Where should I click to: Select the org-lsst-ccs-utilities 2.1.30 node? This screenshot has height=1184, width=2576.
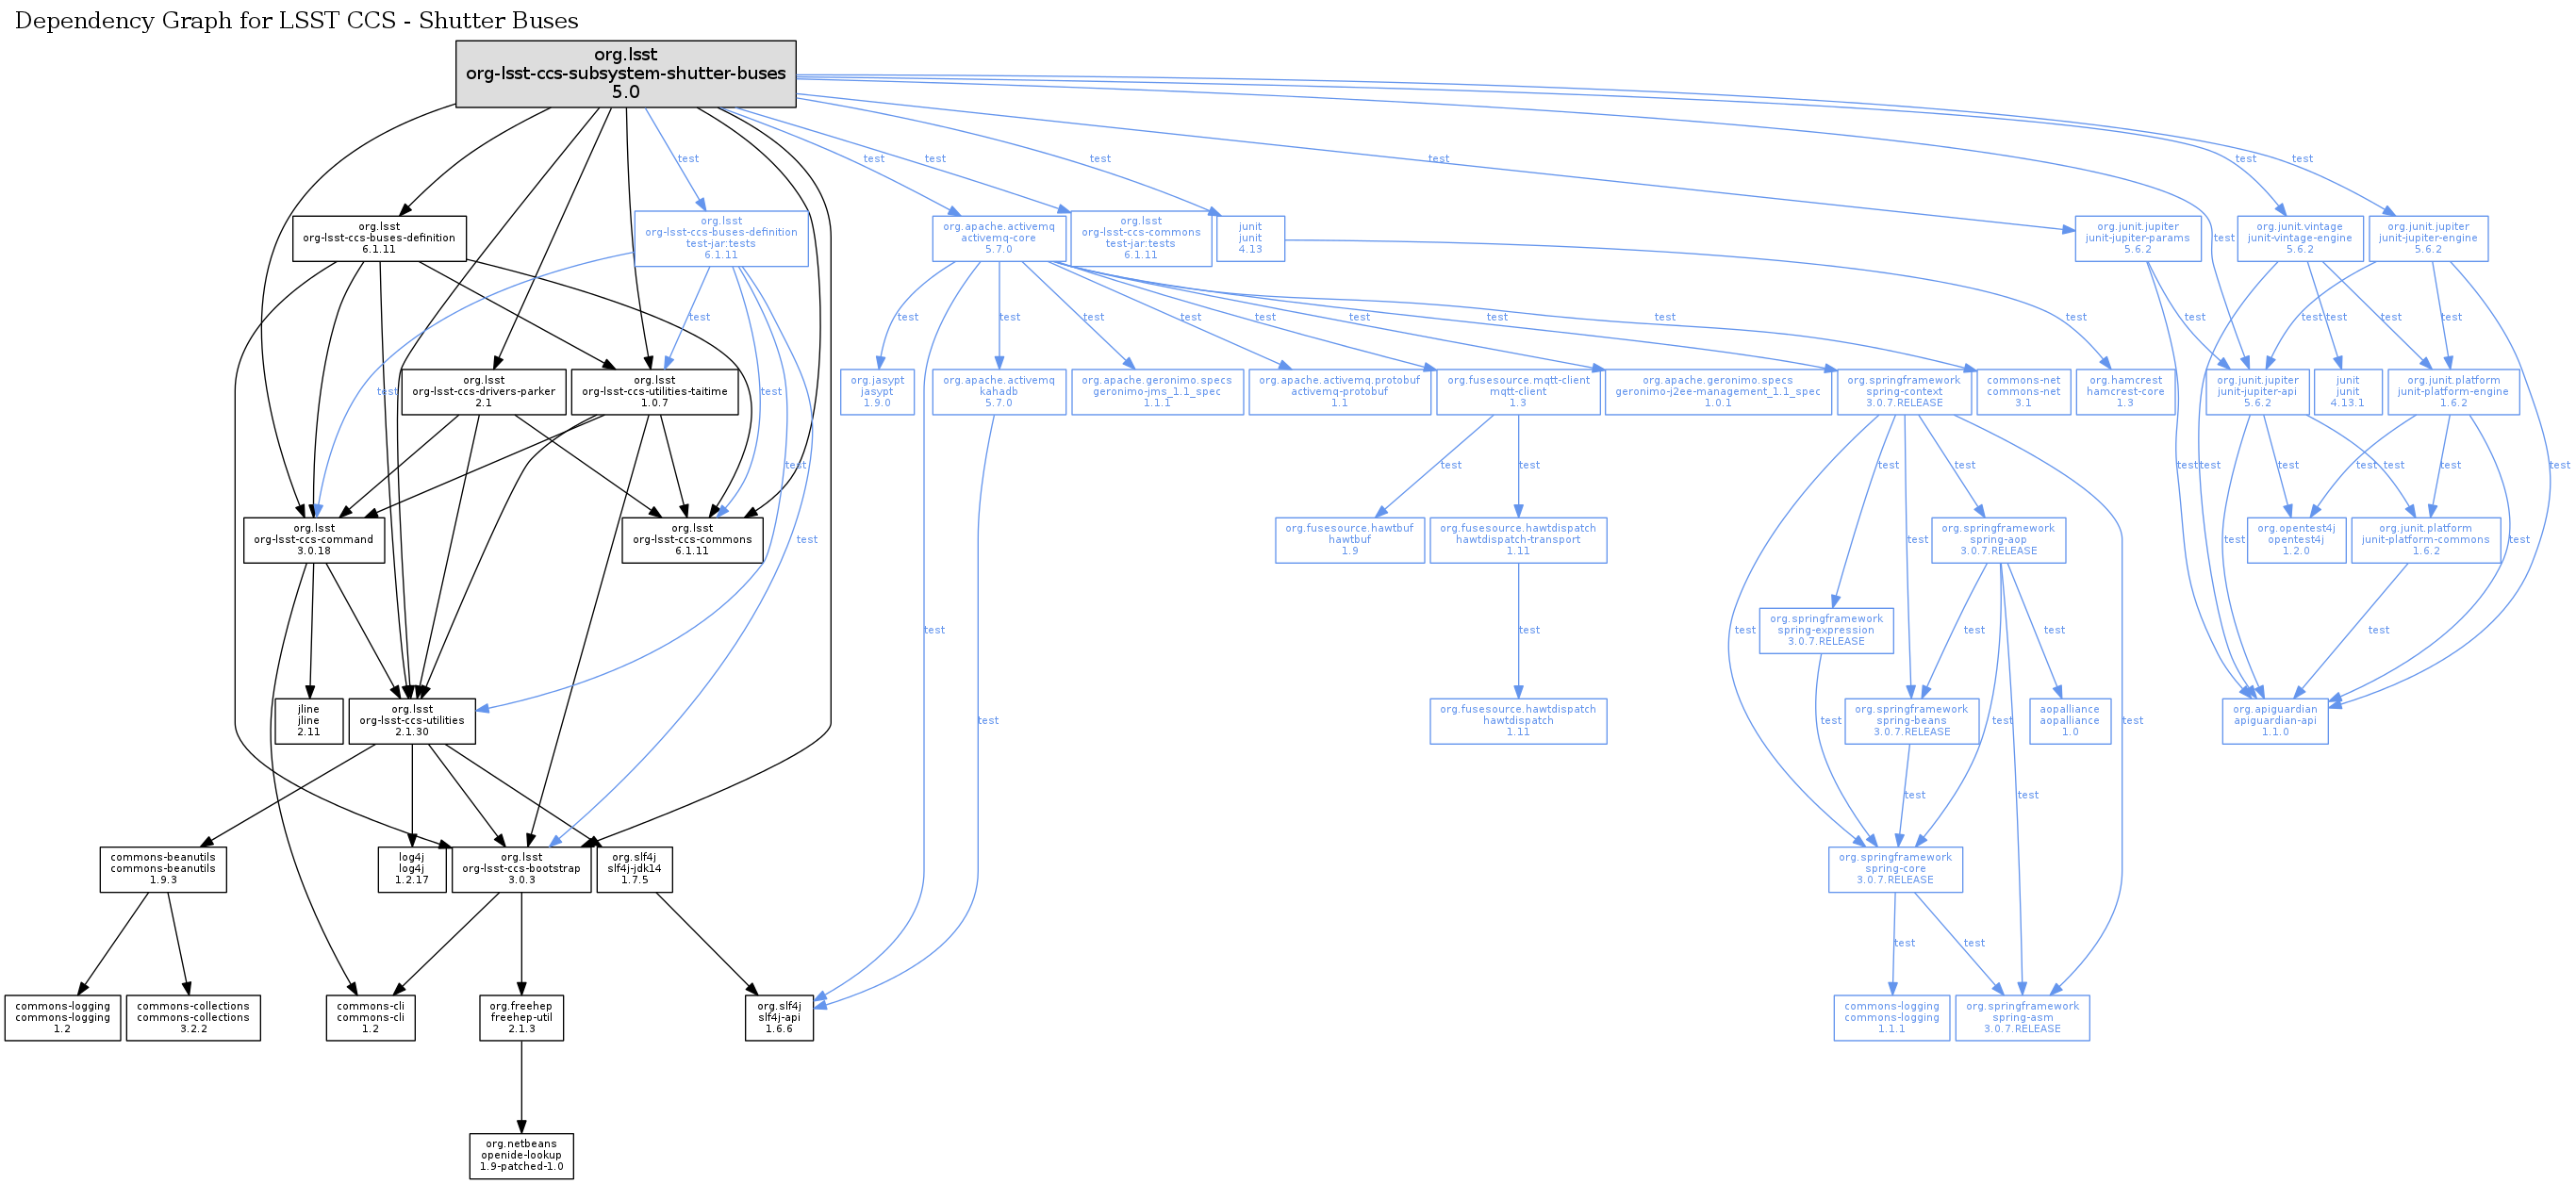tap(411, 721)
